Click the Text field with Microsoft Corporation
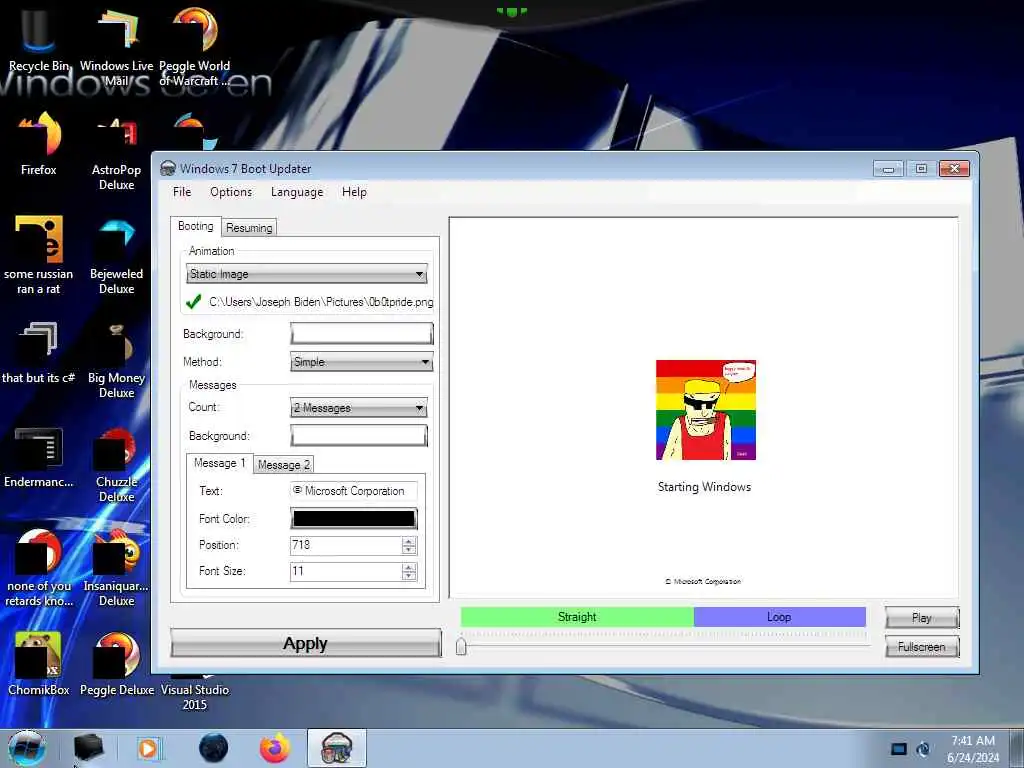This screenshot has height=768, width=1024. click(353, 491)
